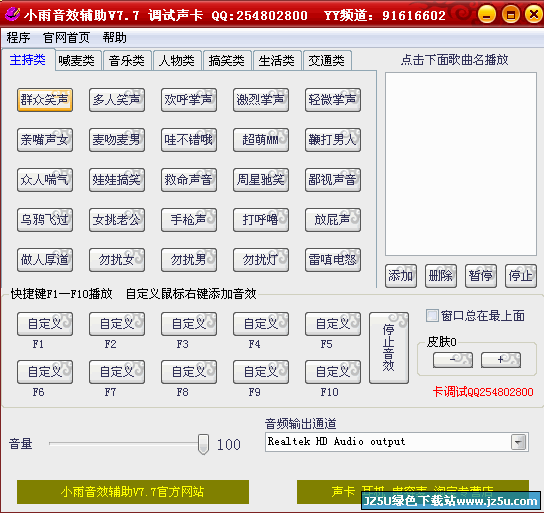Screen dimensions: 544x513
Task: Switch to the 主持类 tab
Action: click(28, 60)
